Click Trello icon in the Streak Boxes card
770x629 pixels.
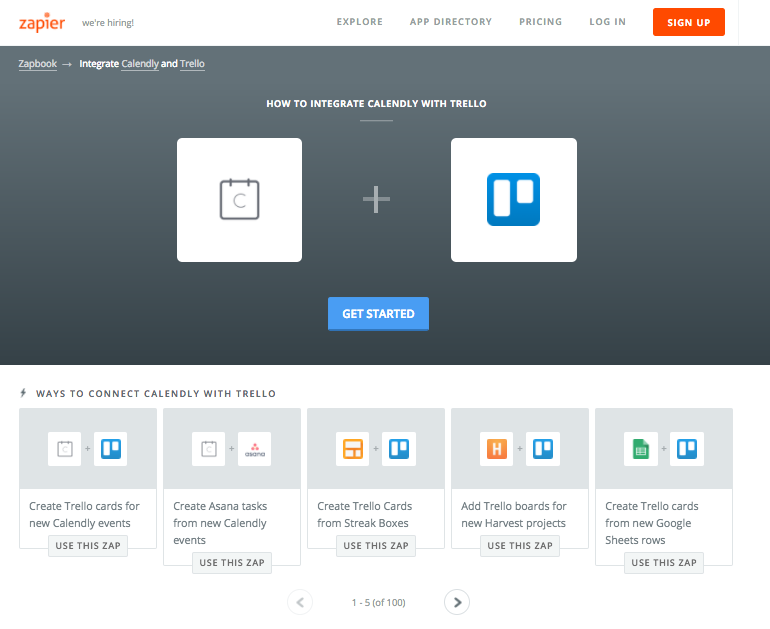click(x=399, y=449)
